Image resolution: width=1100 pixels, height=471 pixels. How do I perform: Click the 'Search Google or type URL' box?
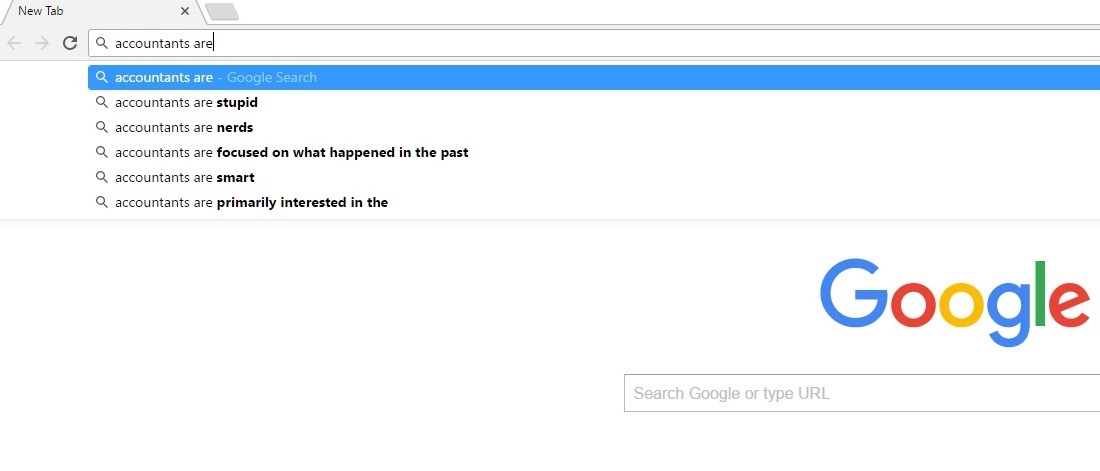[x=861, y=393]
